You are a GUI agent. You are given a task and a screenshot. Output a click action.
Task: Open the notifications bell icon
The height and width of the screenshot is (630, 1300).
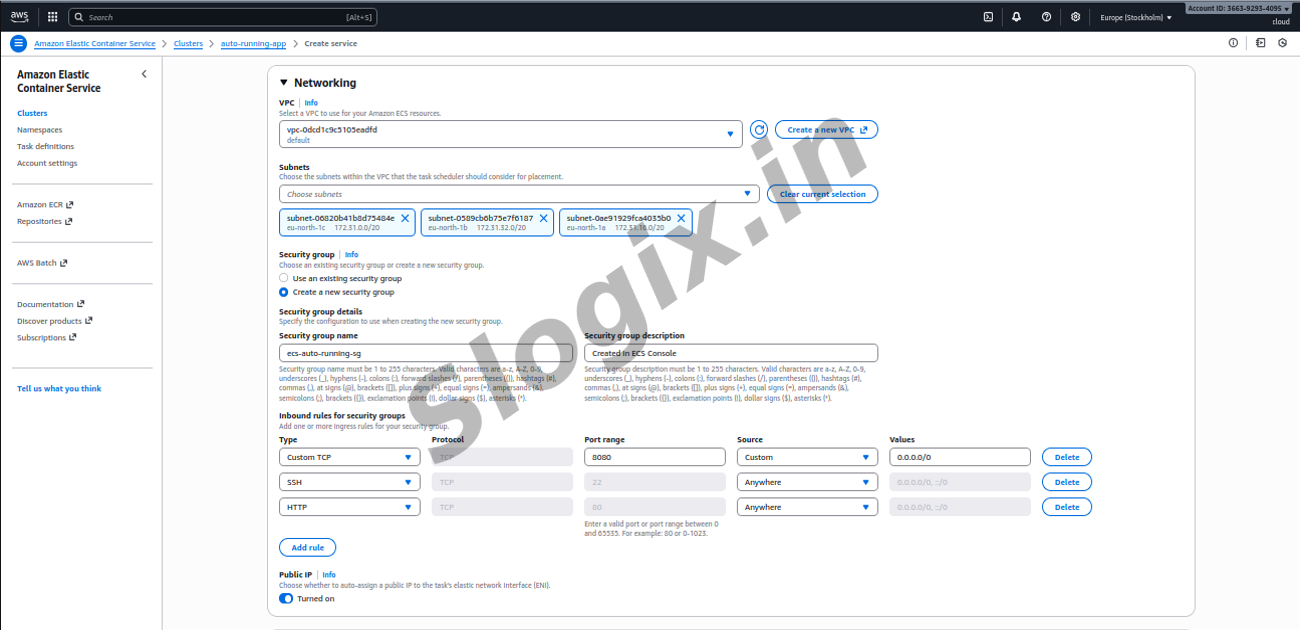[1016, 17]
